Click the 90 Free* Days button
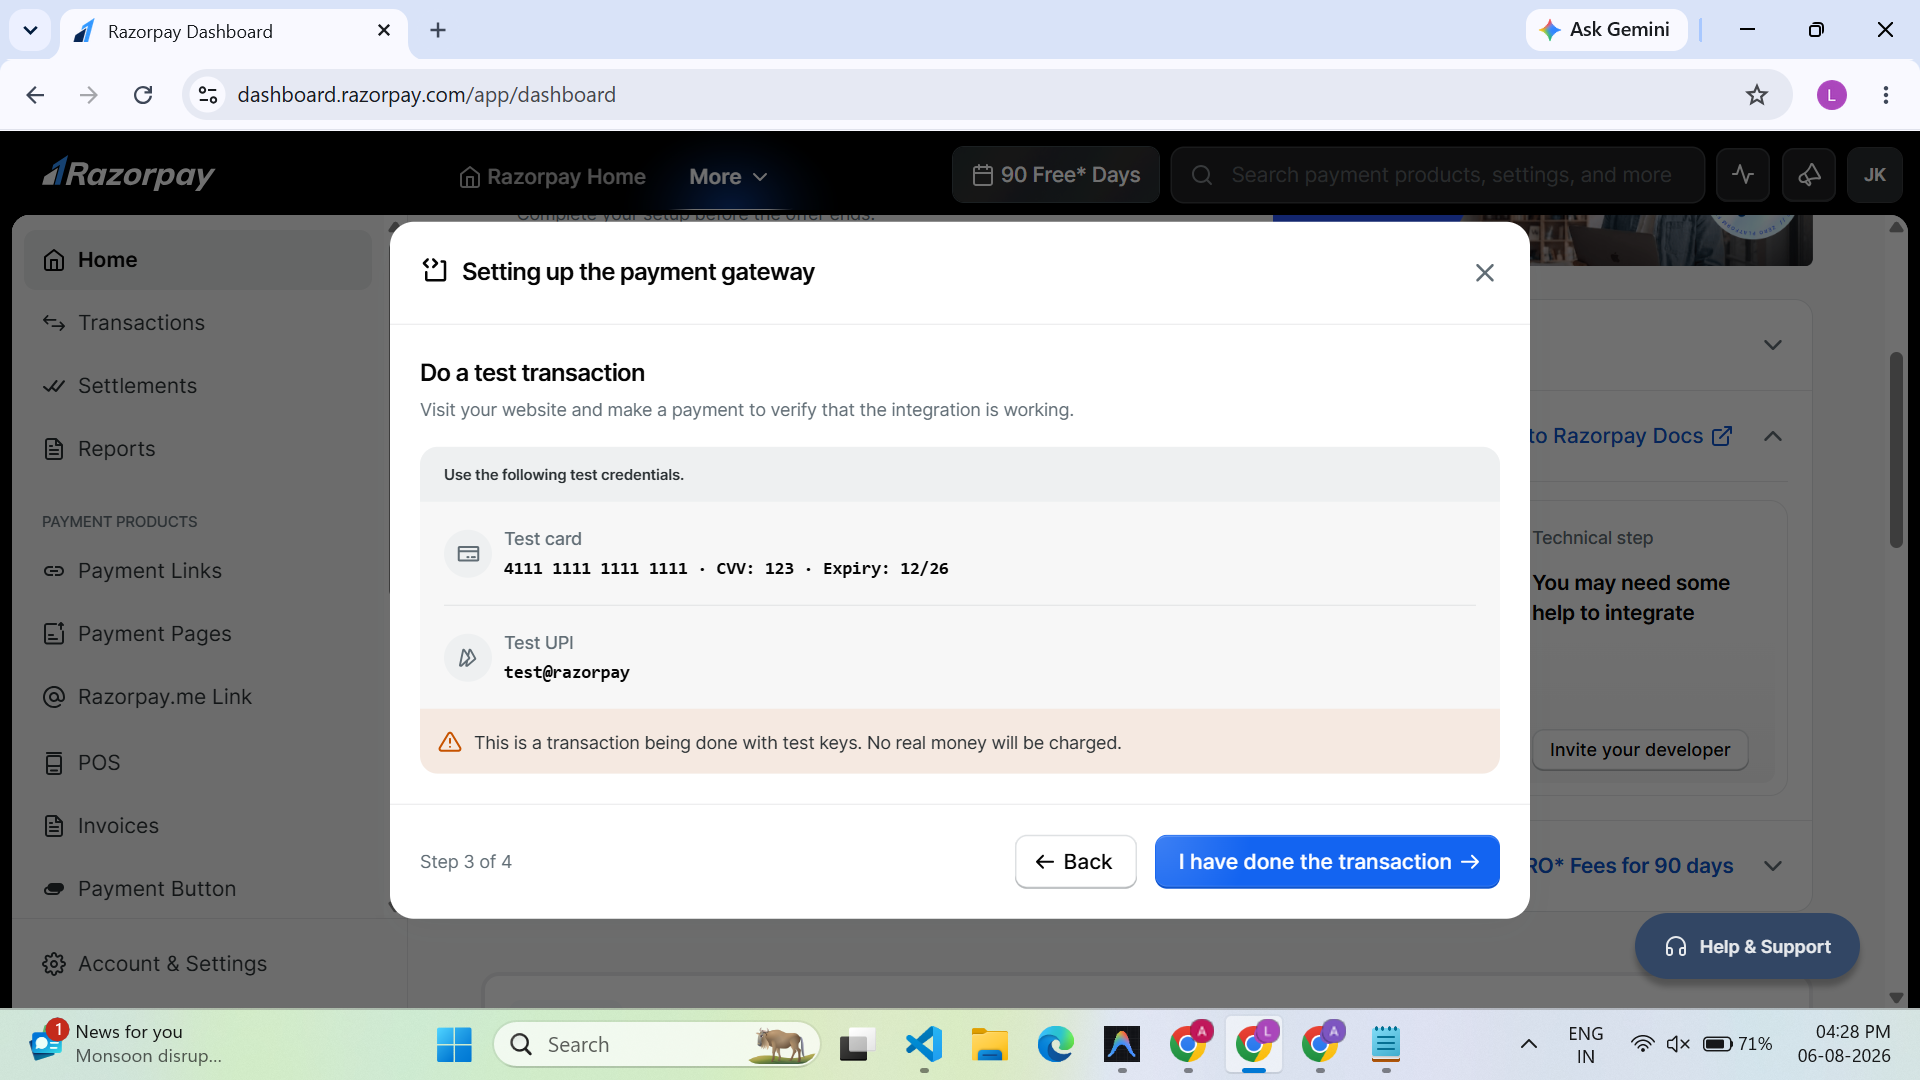 coord(1056,175)
